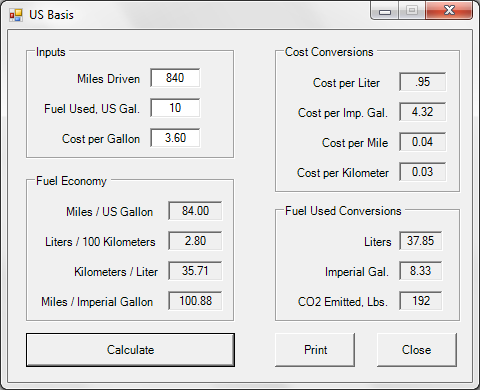Click the Imperial Gal. value 8.33
The width and height of the screenshot is (480, 390).
(x=421, y=271)
